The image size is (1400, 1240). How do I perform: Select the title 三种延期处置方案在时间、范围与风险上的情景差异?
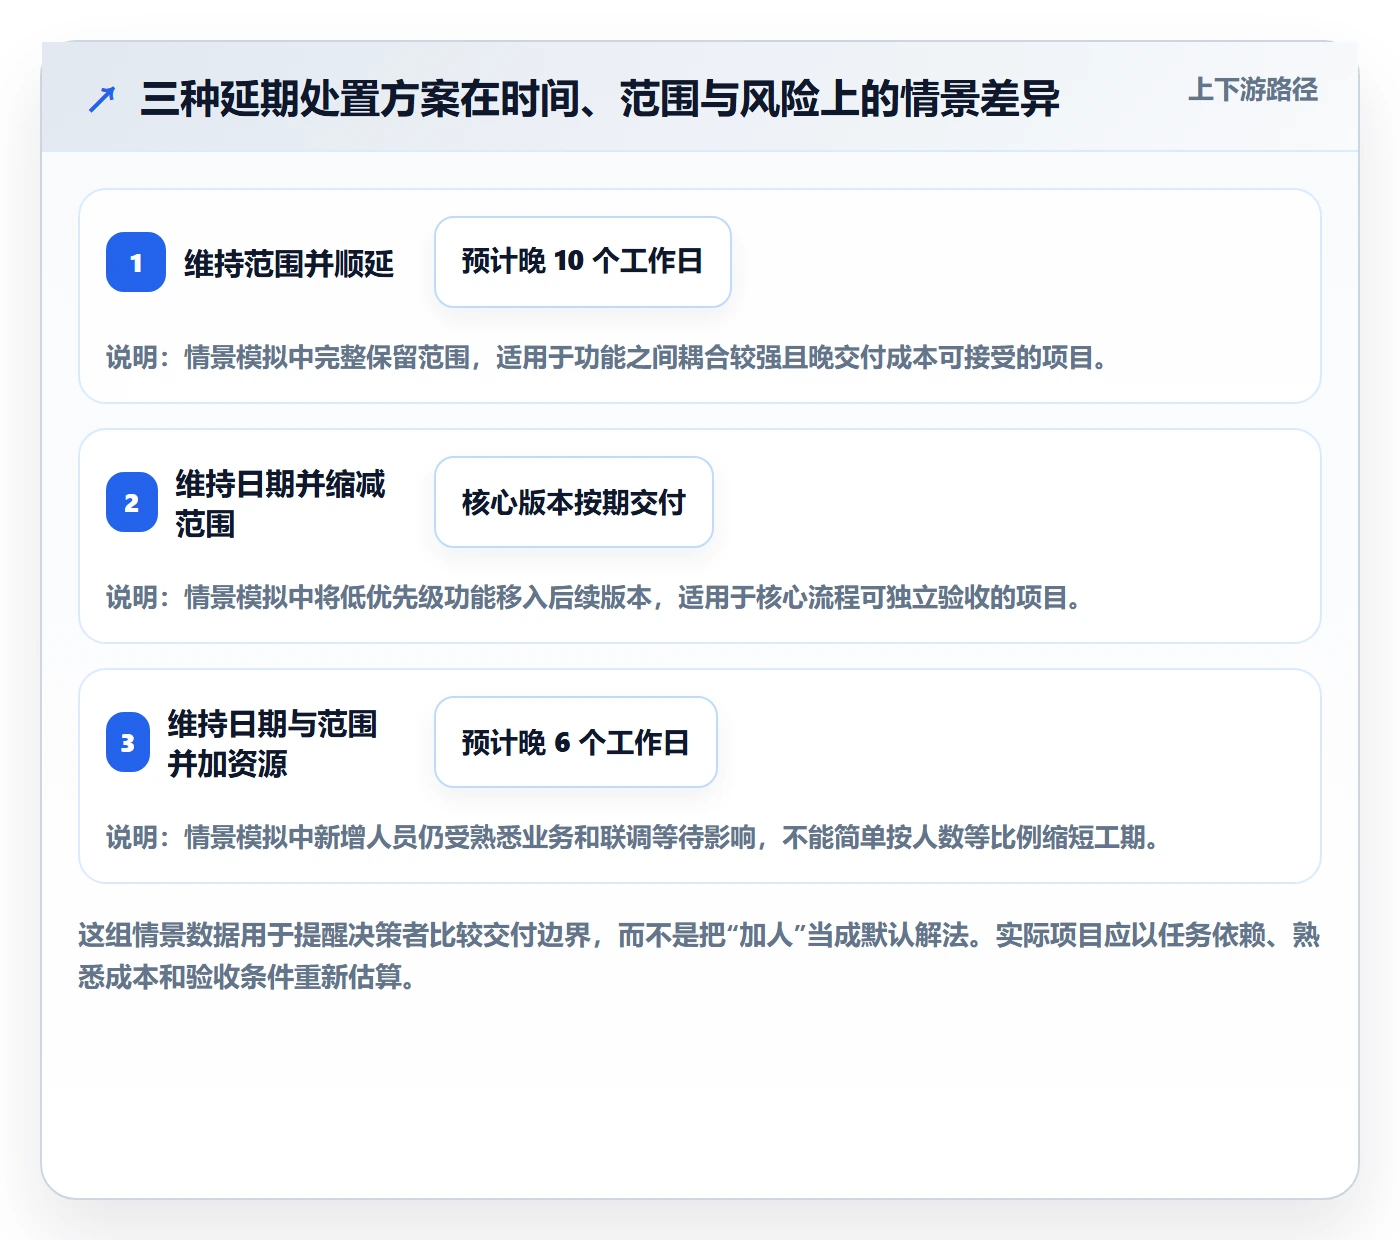click(x=600, y=99)
